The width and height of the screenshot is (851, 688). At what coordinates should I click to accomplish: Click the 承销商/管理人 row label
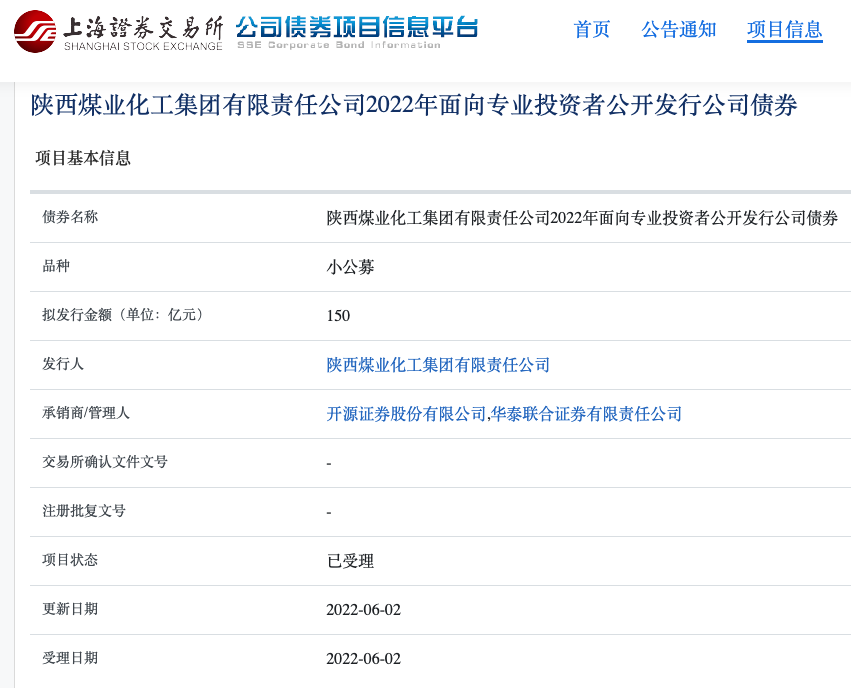pyautogui.click(x=86, y=413)
